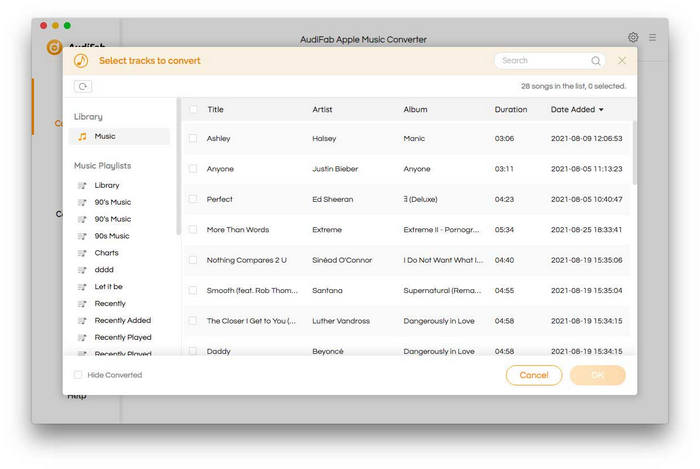Screen dimensions: 700x469
Task: Click the dialog header music note icon
Action: point(81,61)
